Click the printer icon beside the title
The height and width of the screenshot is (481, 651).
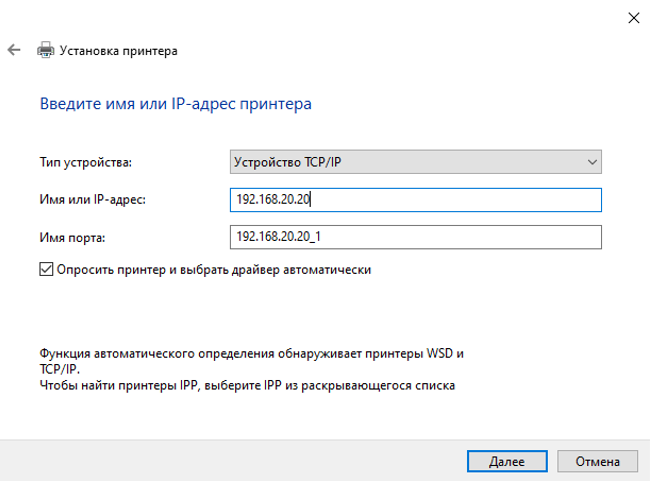(x=45, y=49)
